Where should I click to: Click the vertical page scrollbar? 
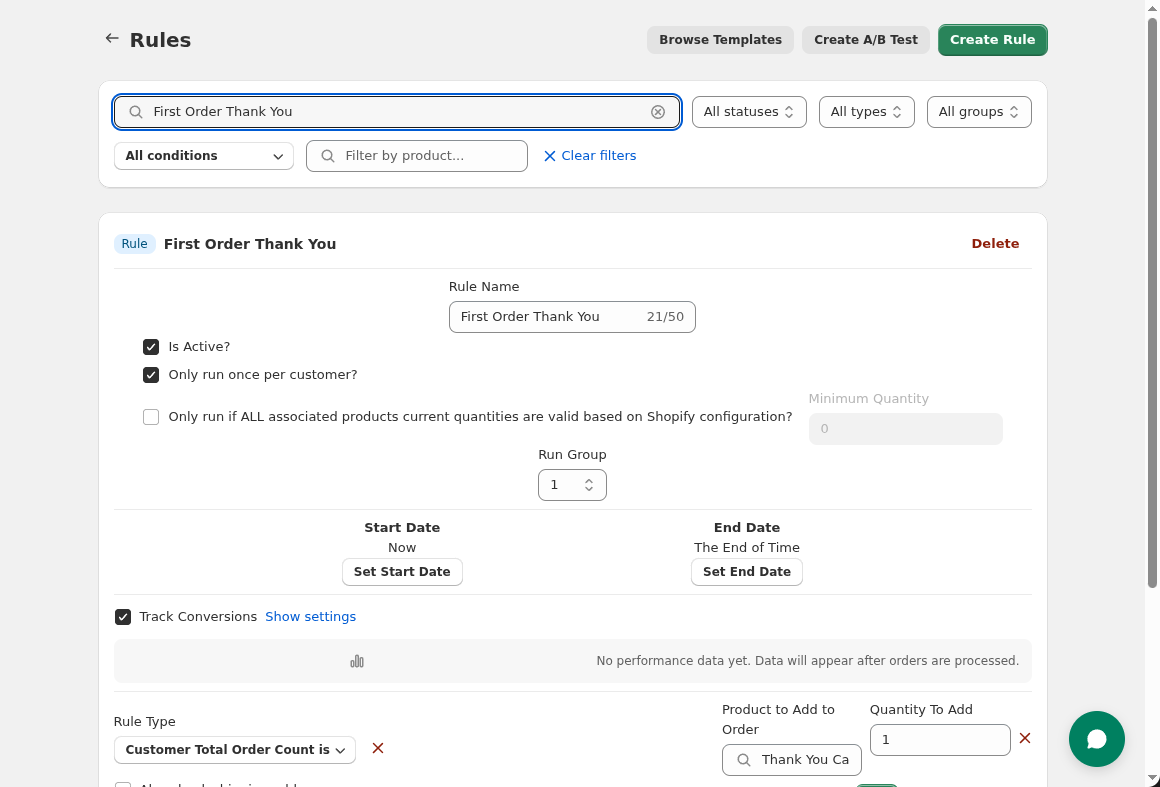click(x=1152, y=303)
